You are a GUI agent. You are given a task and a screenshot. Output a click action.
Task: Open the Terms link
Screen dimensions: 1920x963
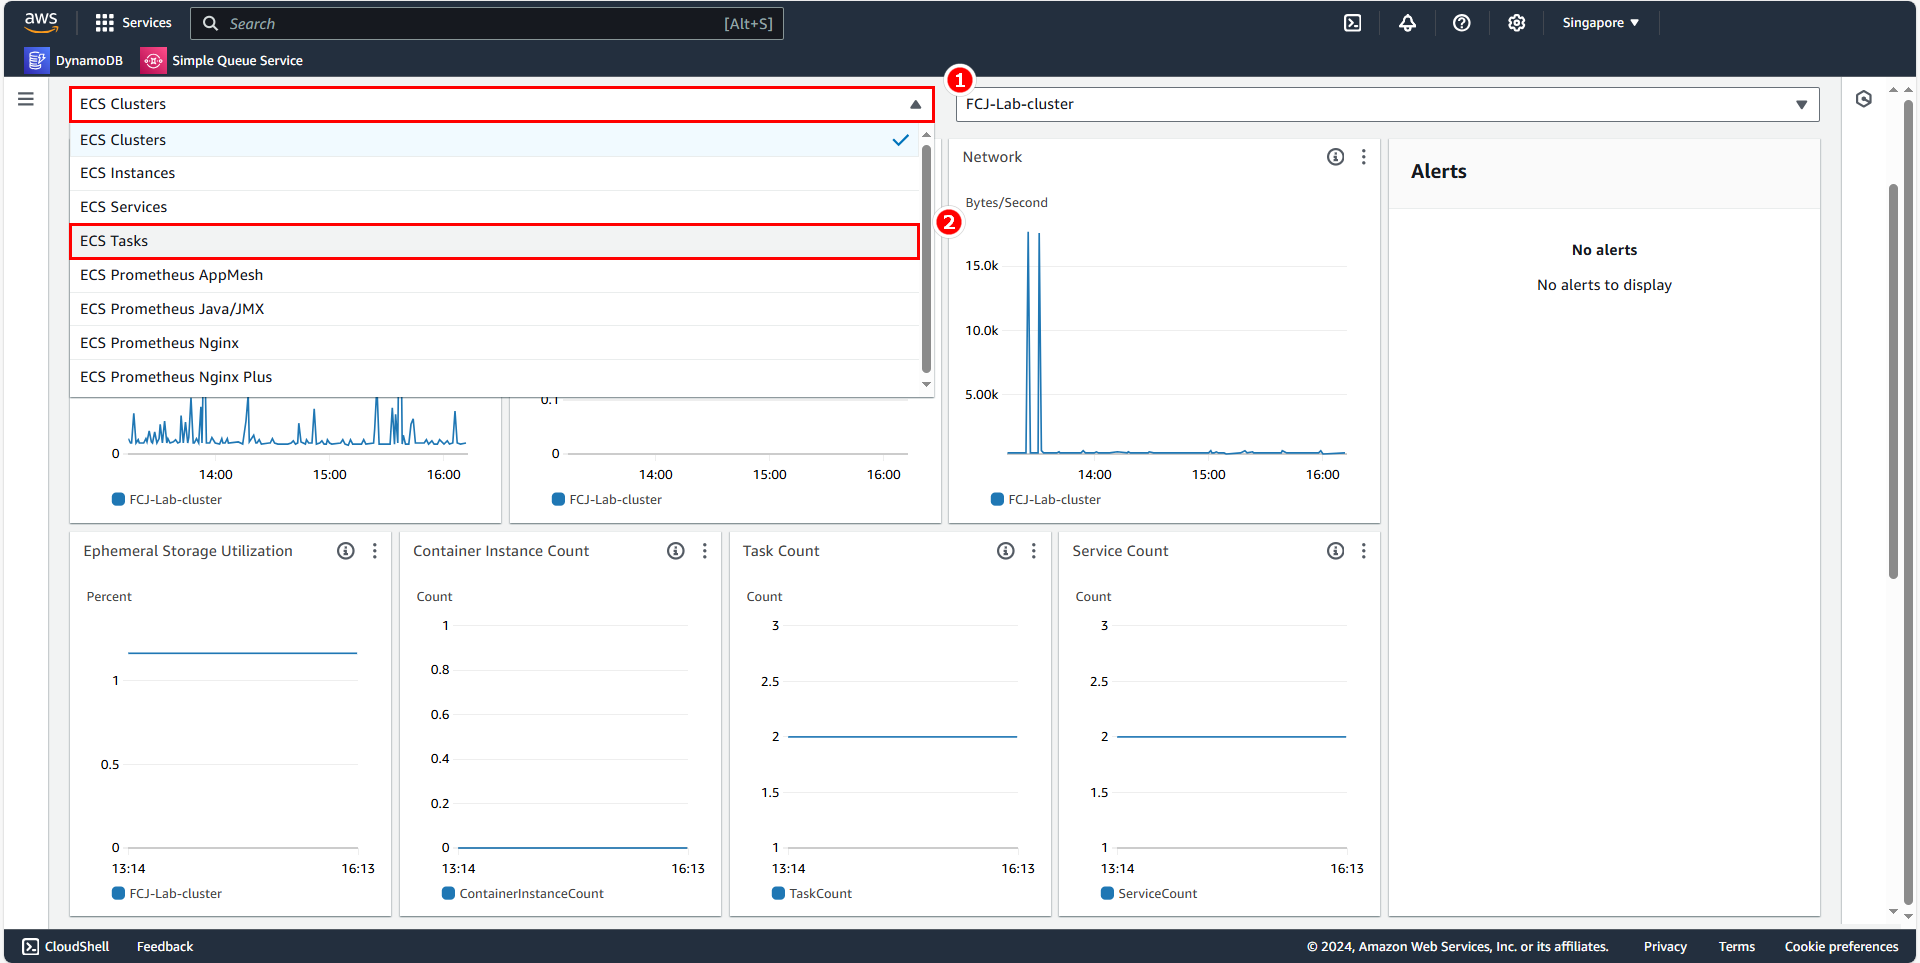(x=1737, y=946)
